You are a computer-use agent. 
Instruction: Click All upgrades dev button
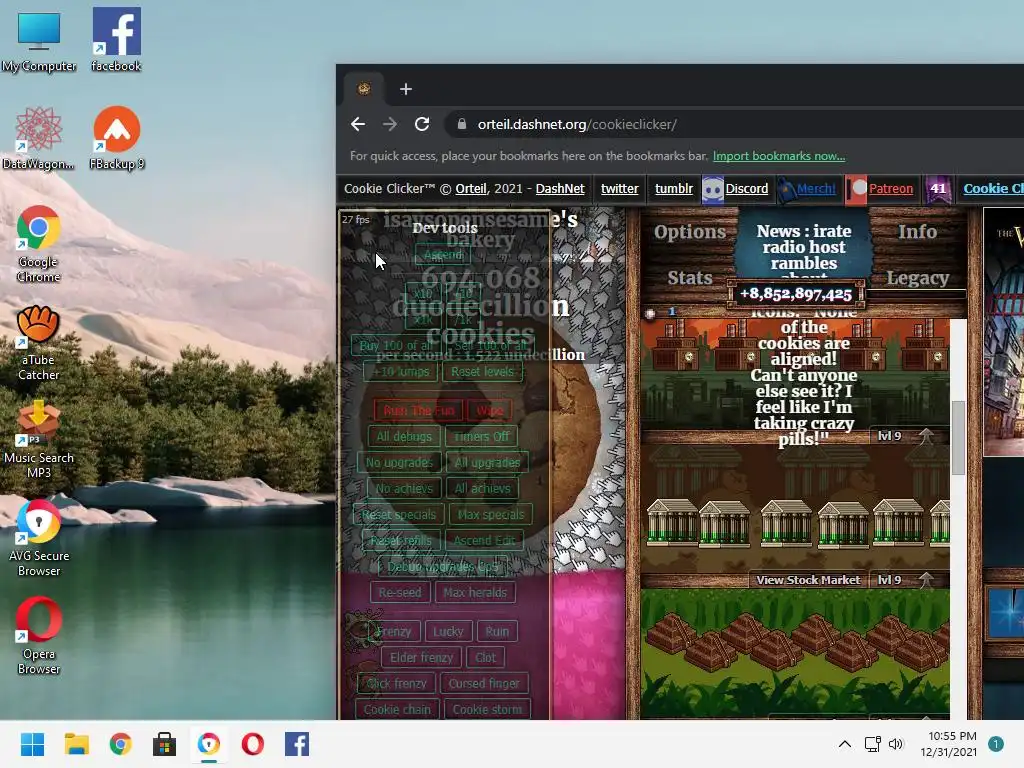point(487,463)
